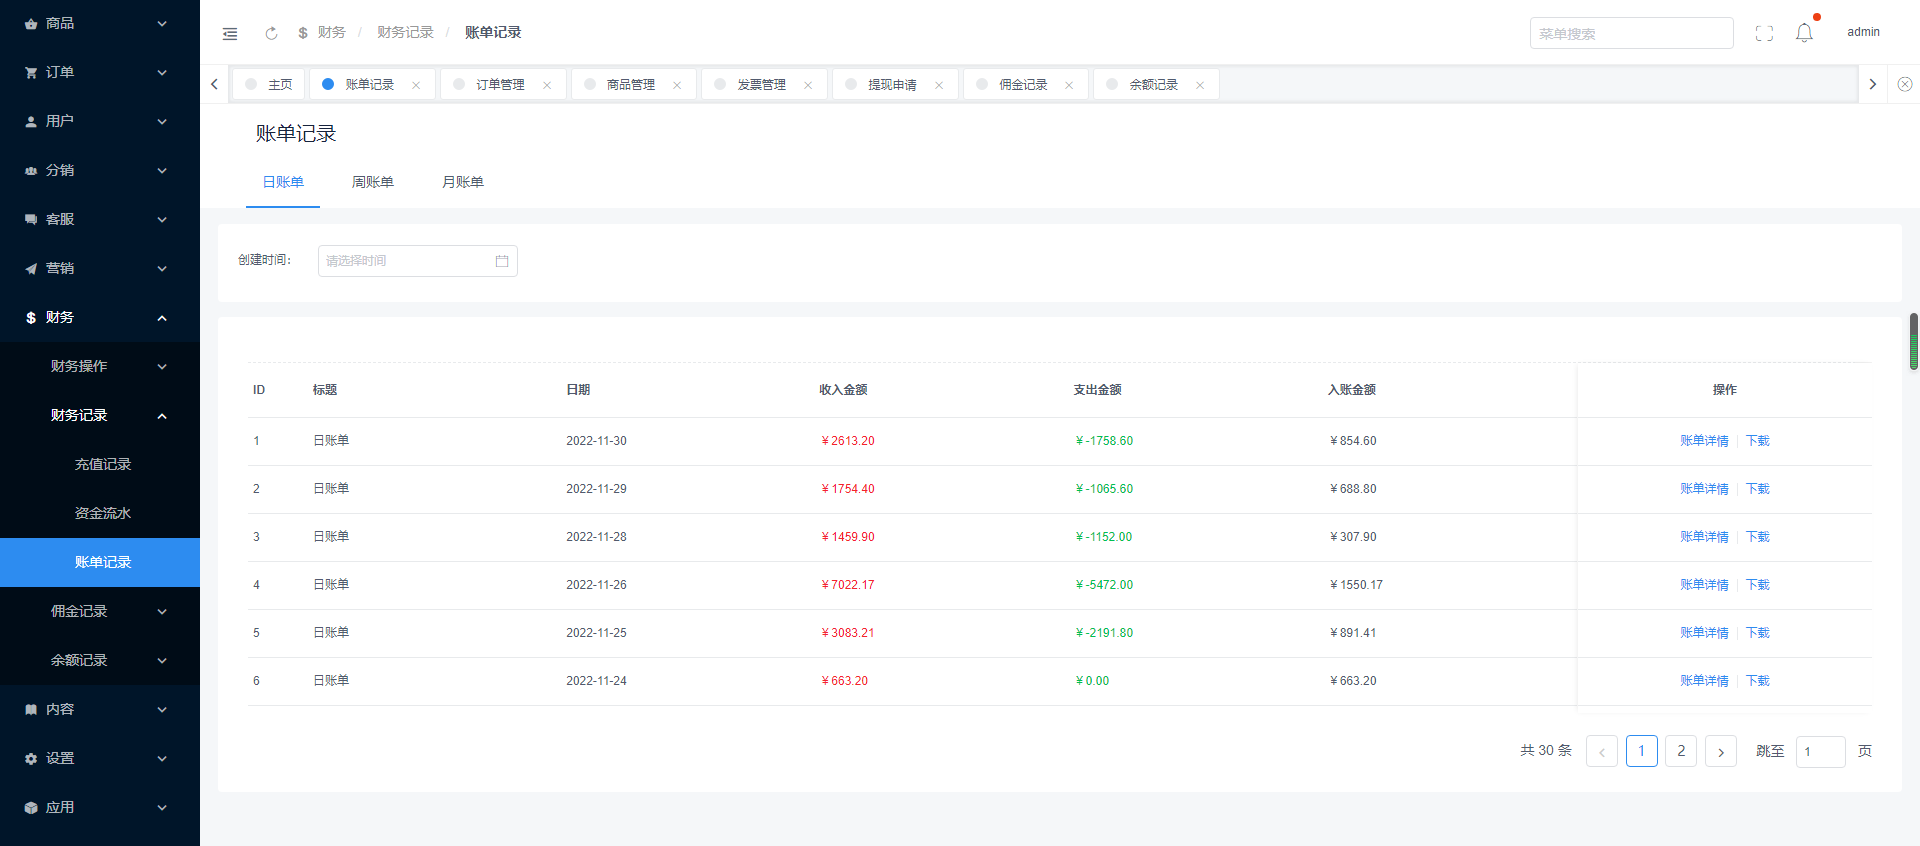This screenshot has width=1920, height=846.
Task: Switch to the 周账单 tab
Action: (x=372, y=182)
